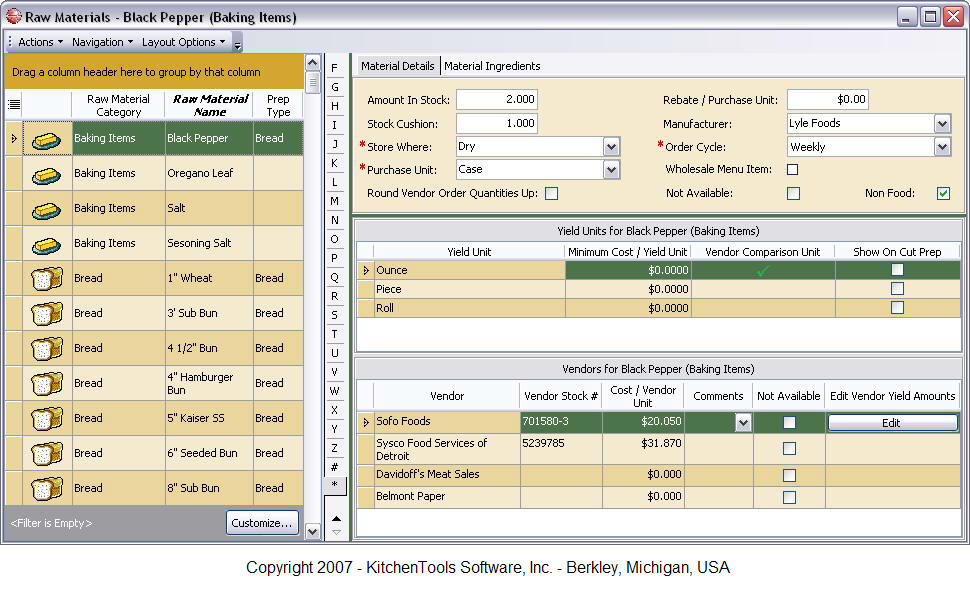Click the bread icon beside 8" Sub Bun
This screenshot has width=970, height=594.
[x=46, y=489]
